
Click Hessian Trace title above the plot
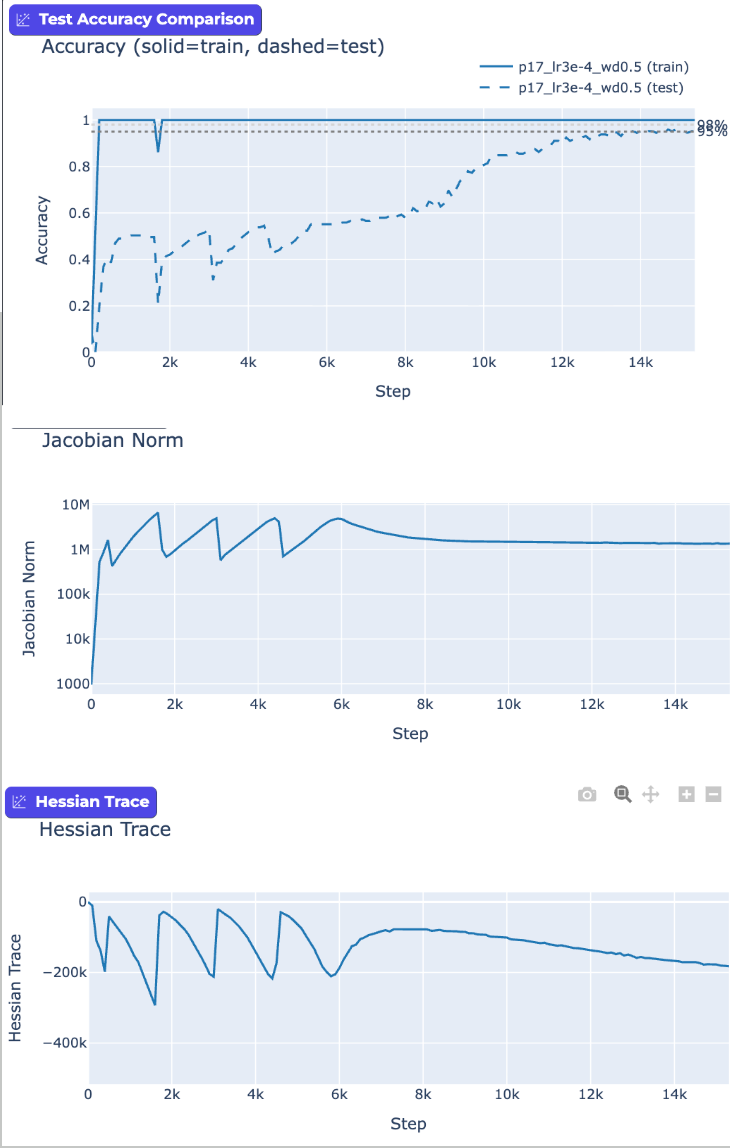click(105, 829)
